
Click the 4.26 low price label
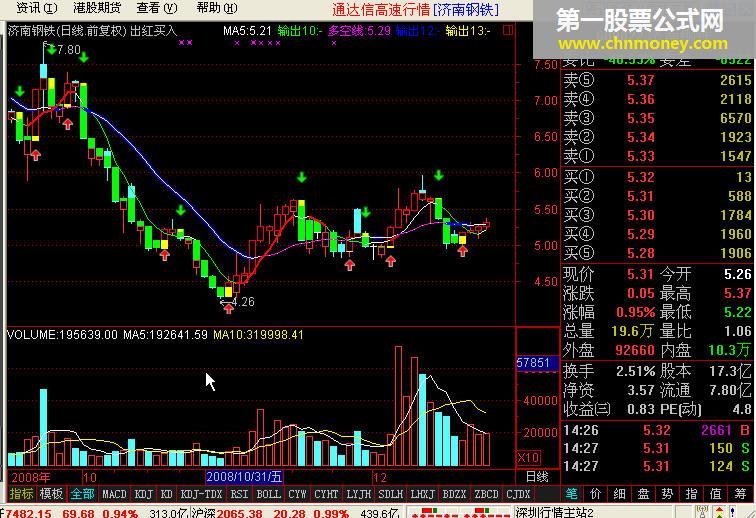243,302
